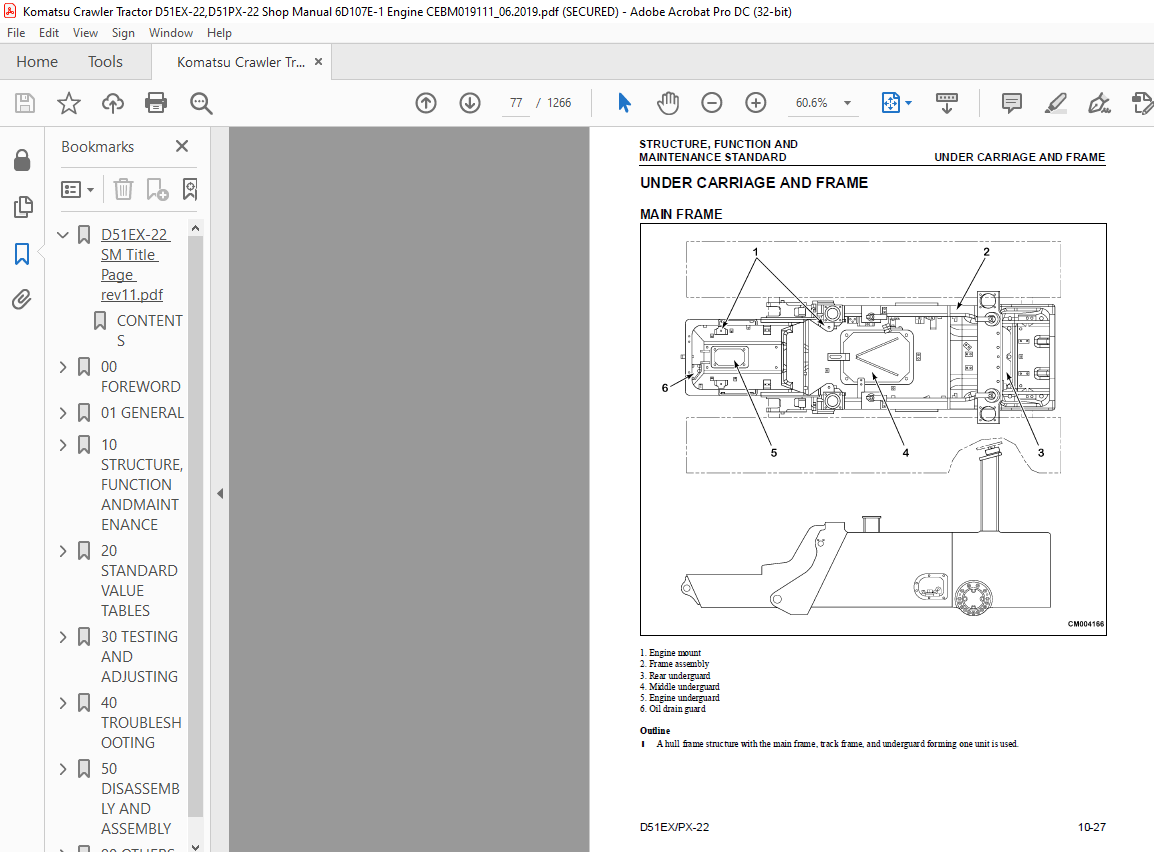Click the upload to cloud icon

click(113, 103)
